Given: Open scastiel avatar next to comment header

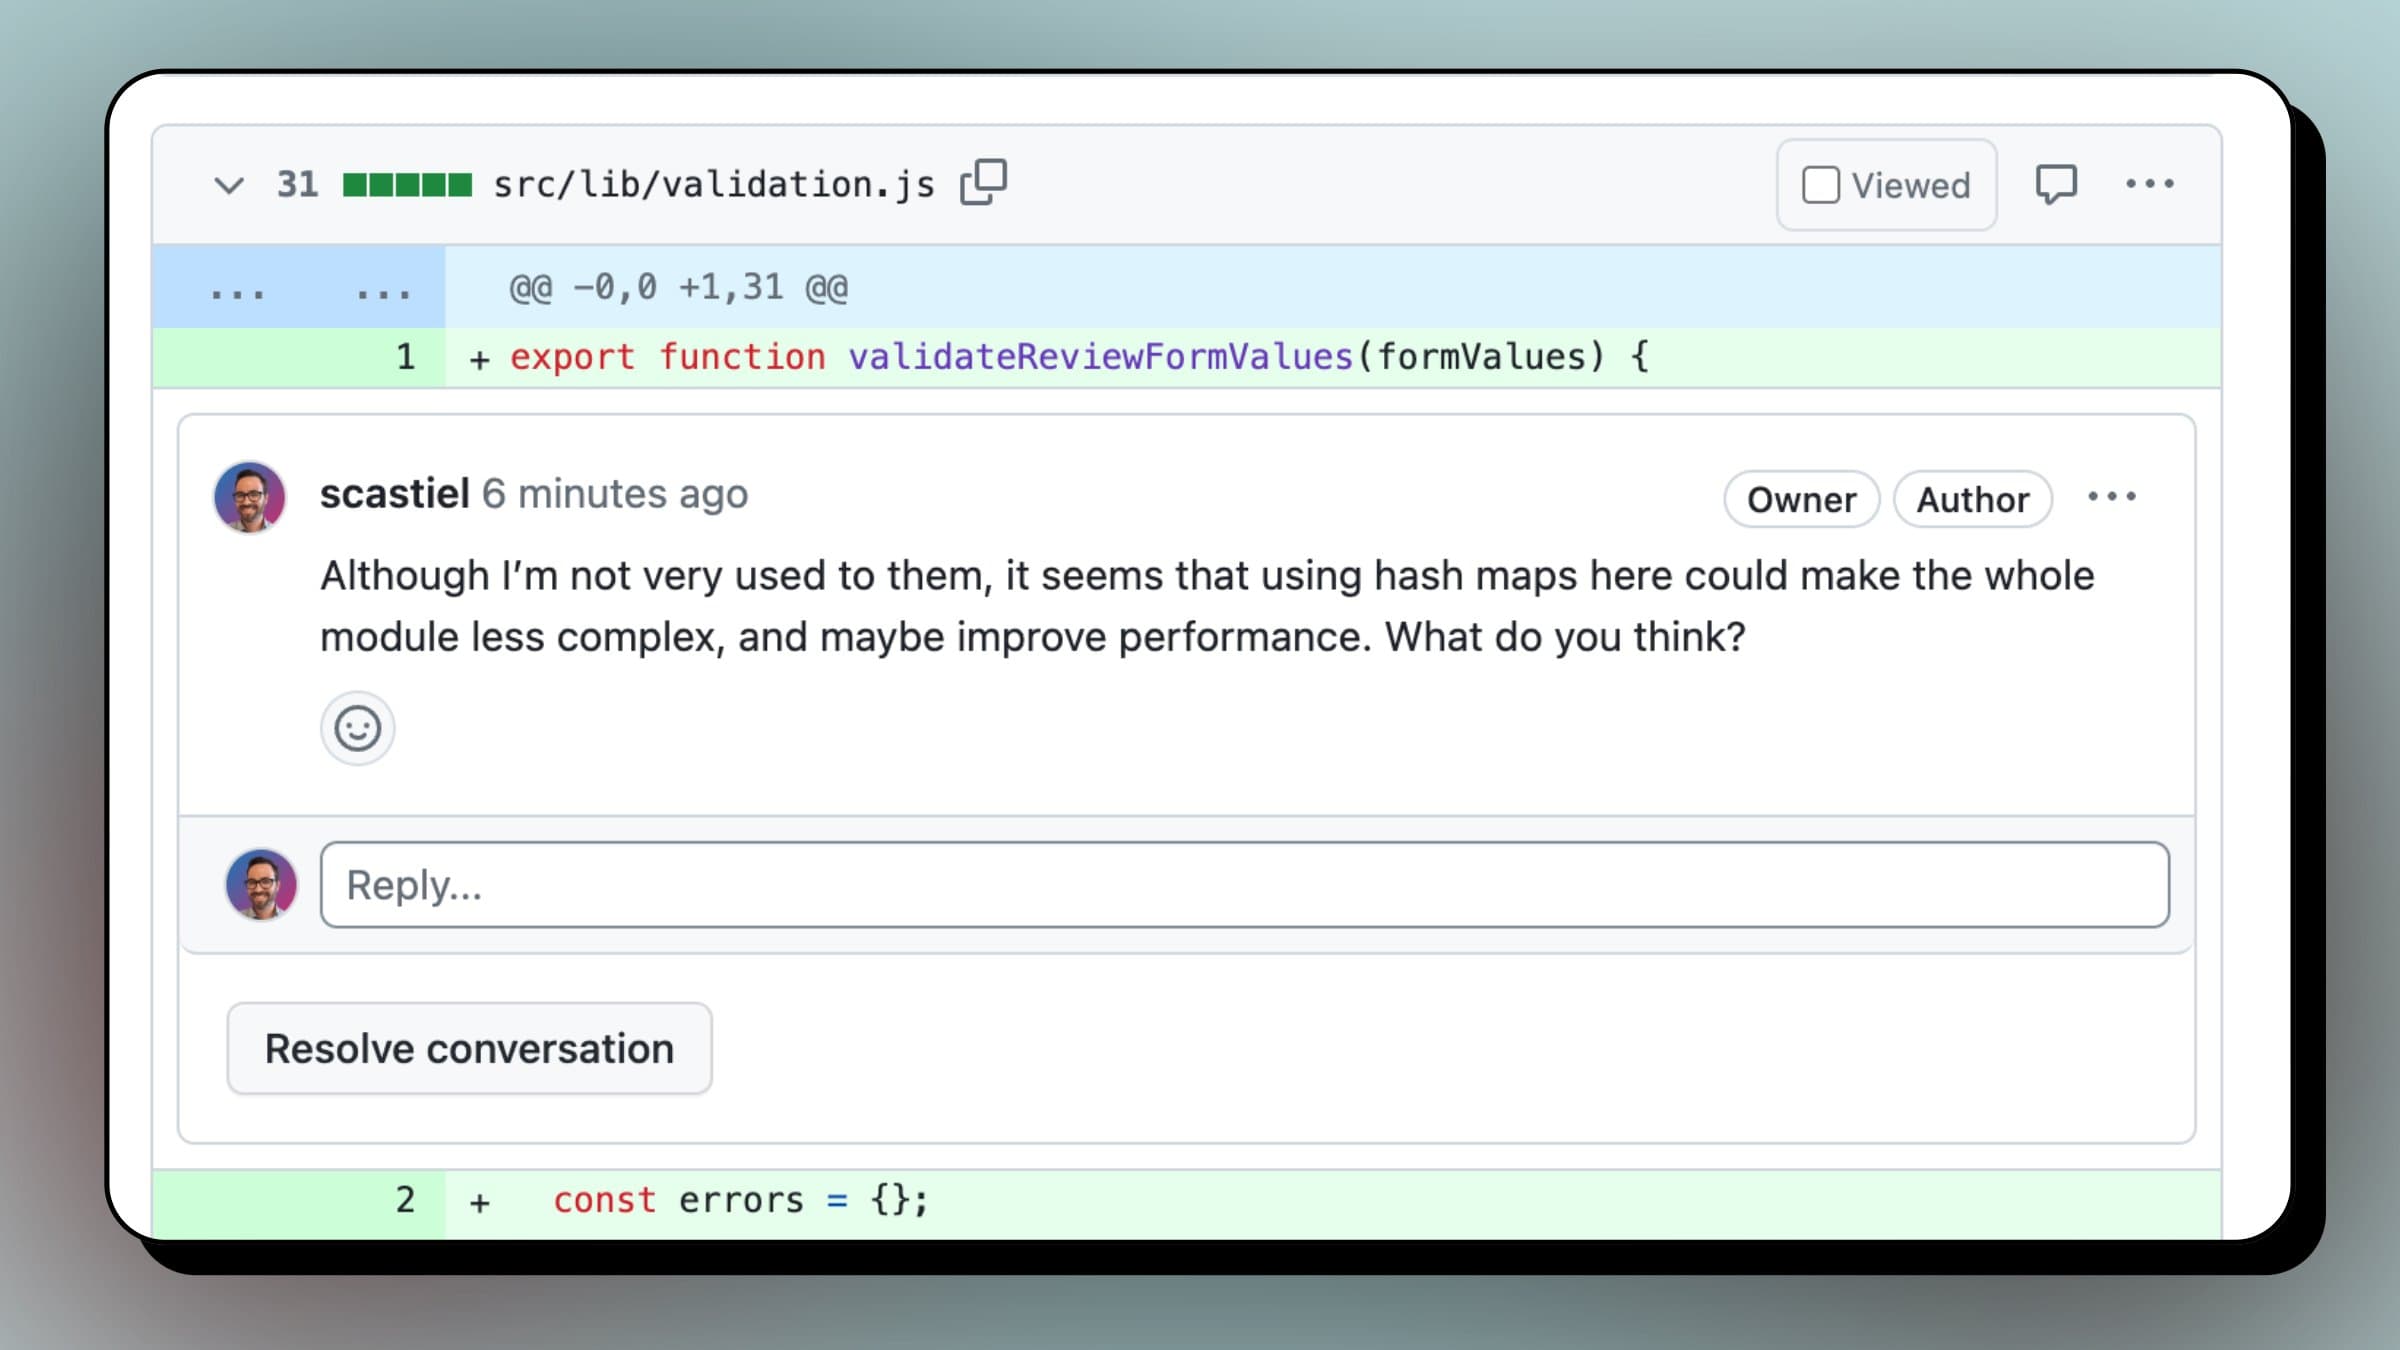Looking at the screenshot, I should pyautogui.click(x=250, y=496).
